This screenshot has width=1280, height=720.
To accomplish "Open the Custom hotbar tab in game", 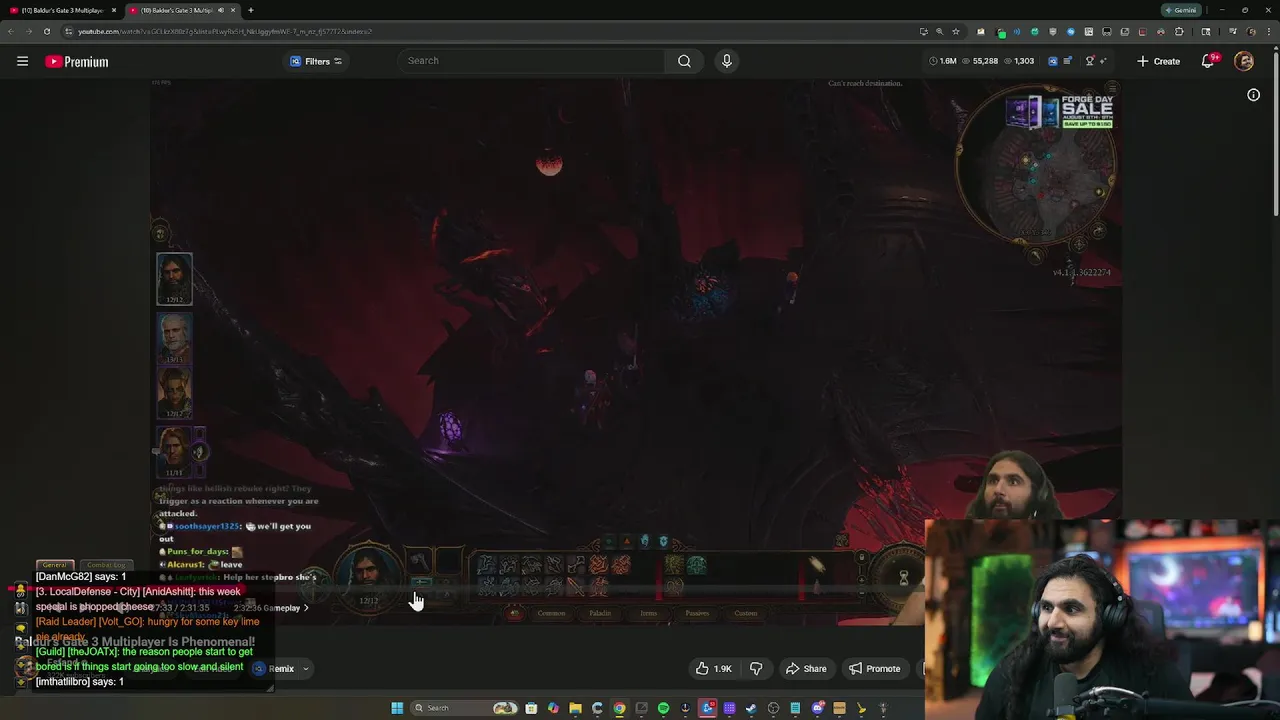I will pos(746,613).
